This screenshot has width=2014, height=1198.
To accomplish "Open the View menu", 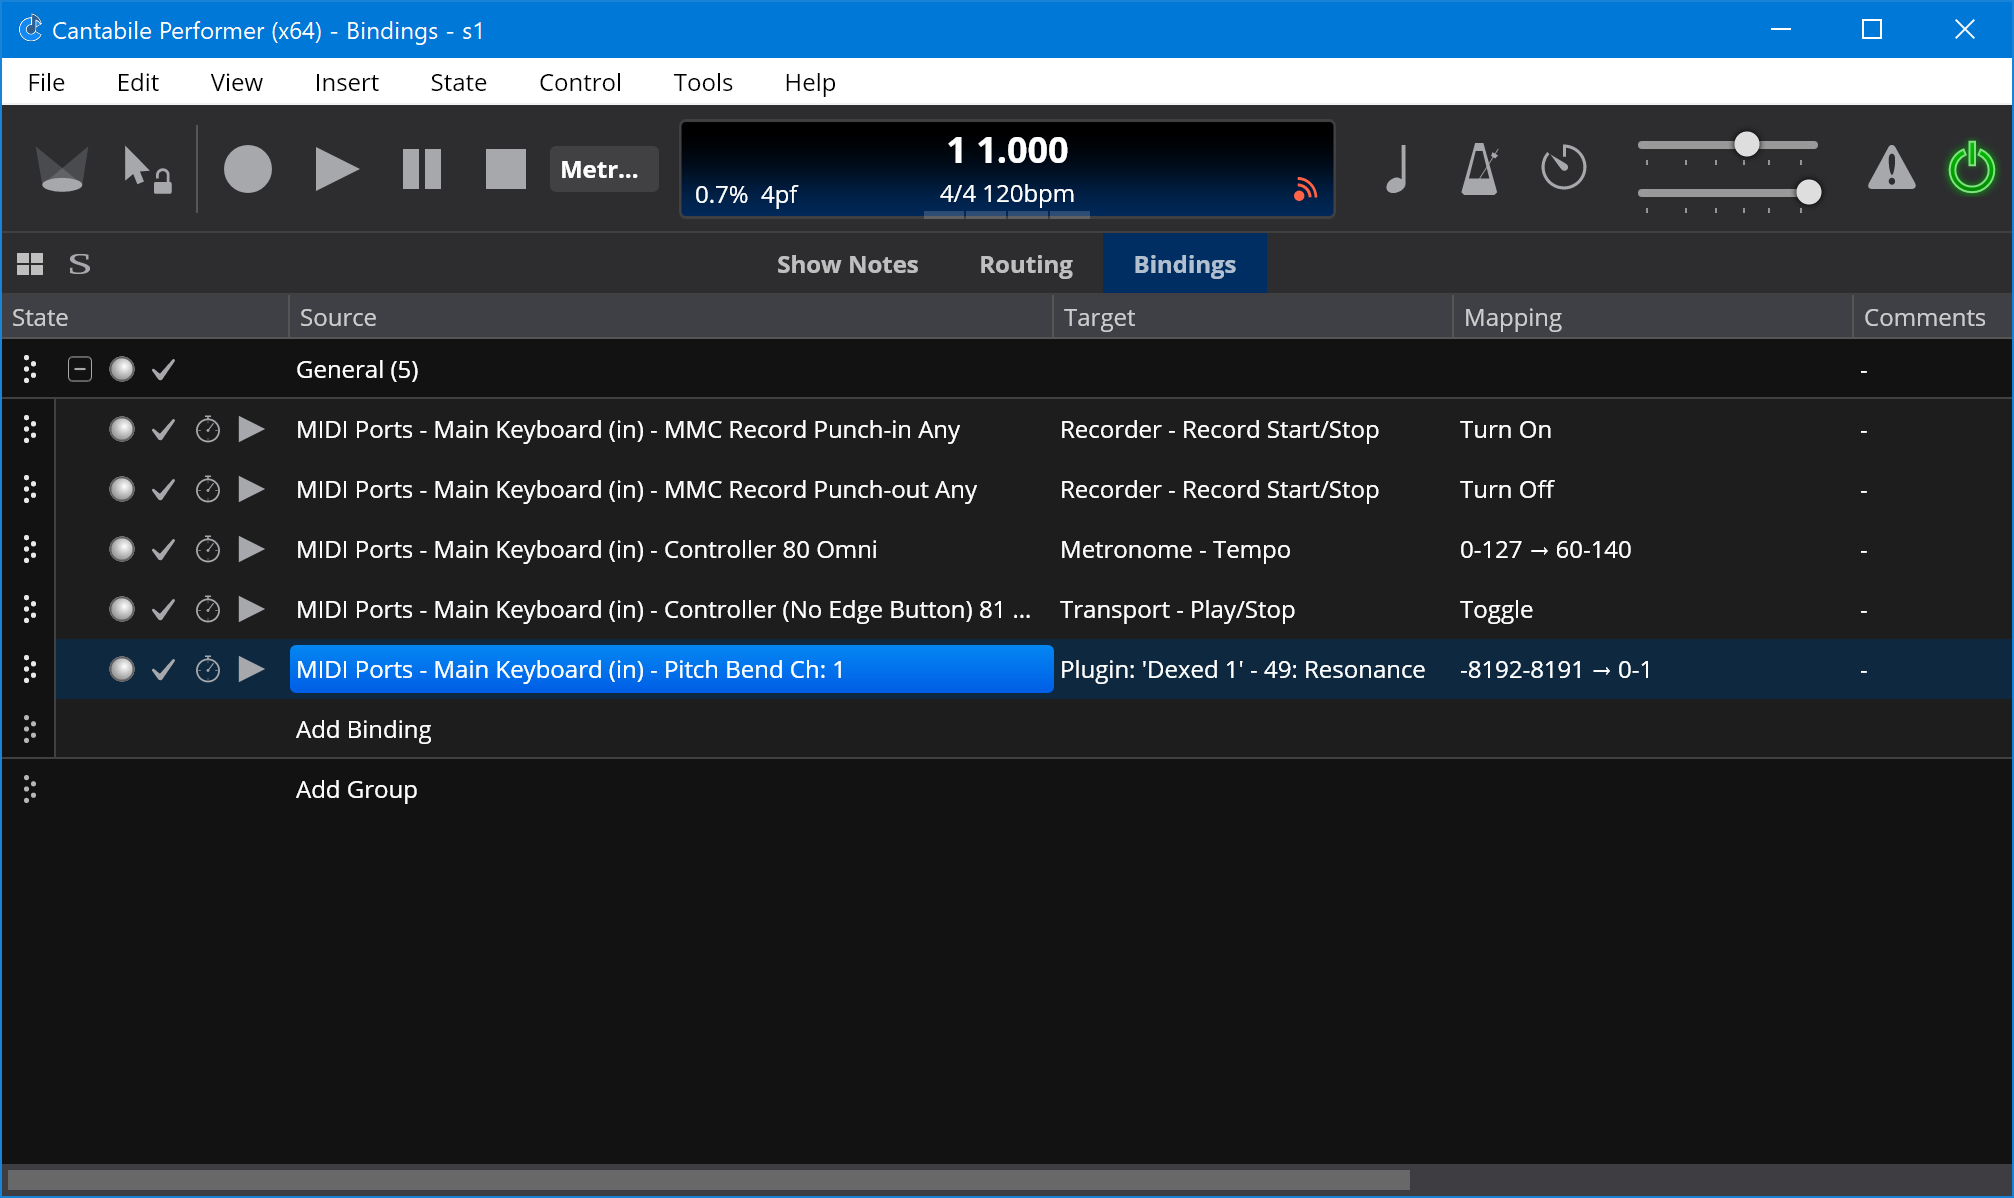I will coord(236,82).
